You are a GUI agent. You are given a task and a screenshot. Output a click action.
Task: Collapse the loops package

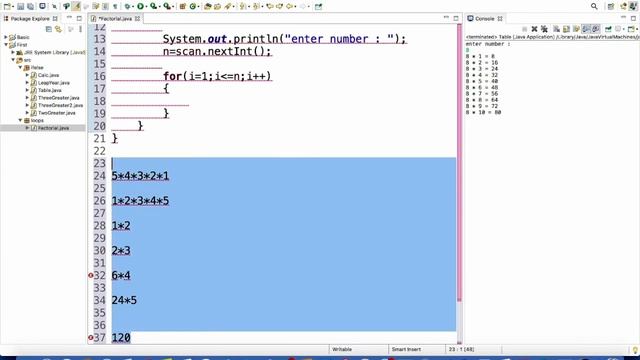pyautogui.click(x=20, y=120)
